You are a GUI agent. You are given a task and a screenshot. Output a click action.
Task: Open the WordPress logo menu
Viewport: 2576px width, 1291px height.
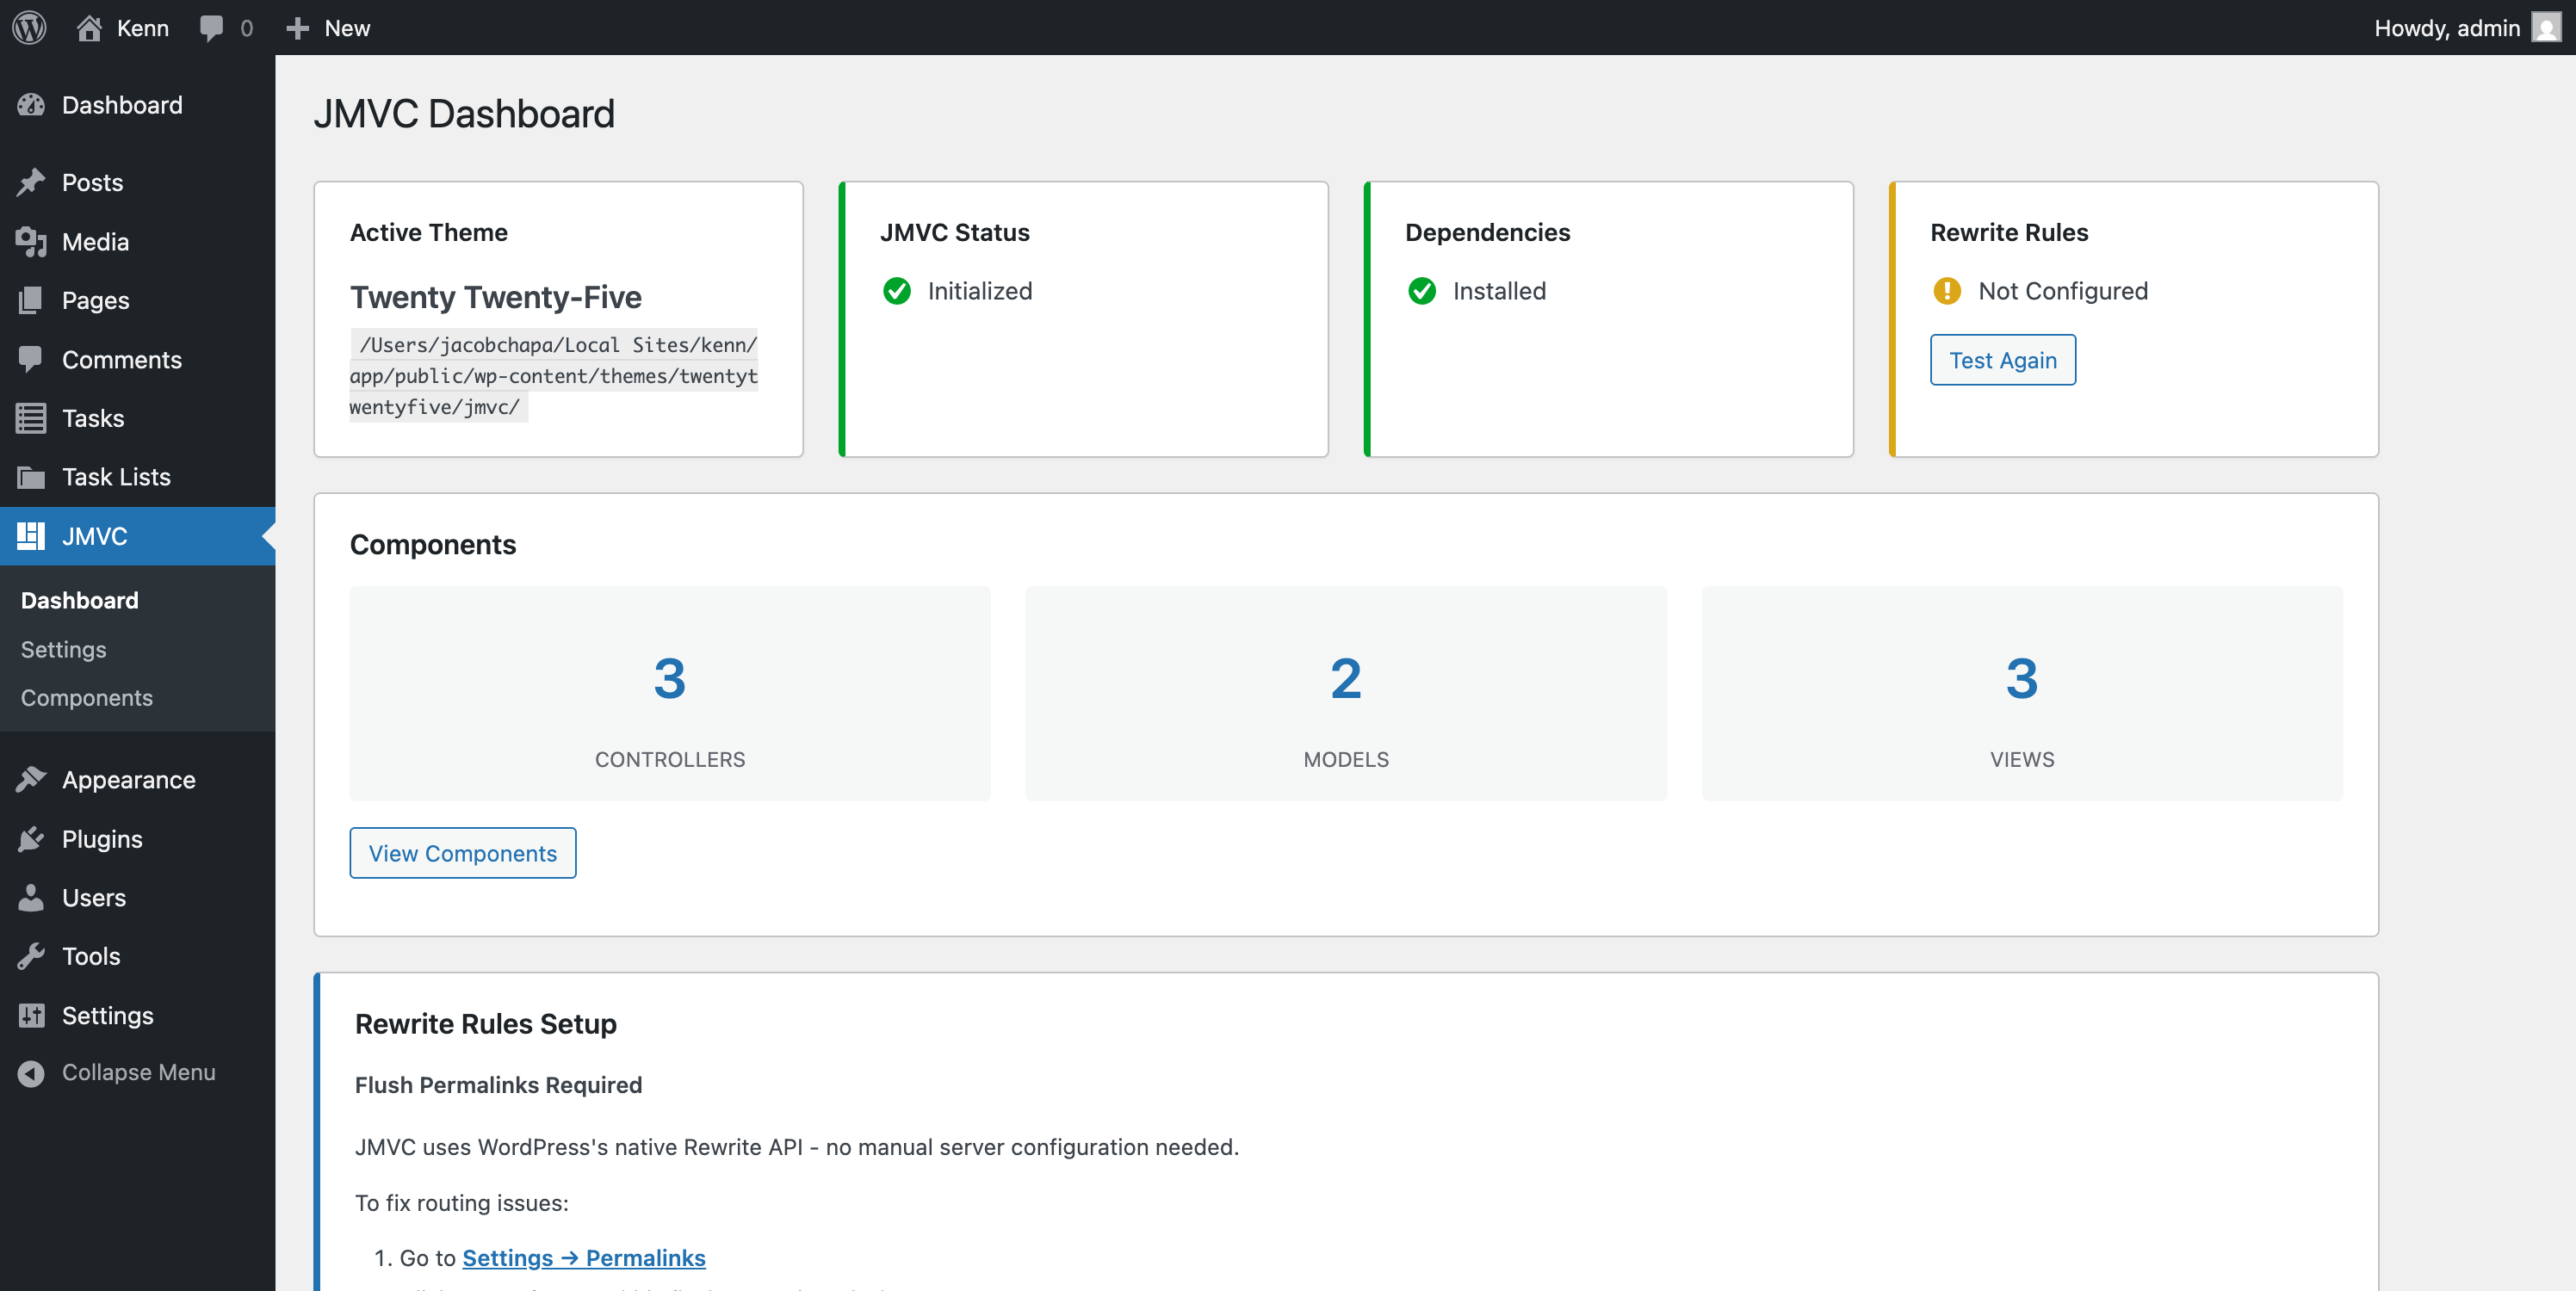point(30,27)
